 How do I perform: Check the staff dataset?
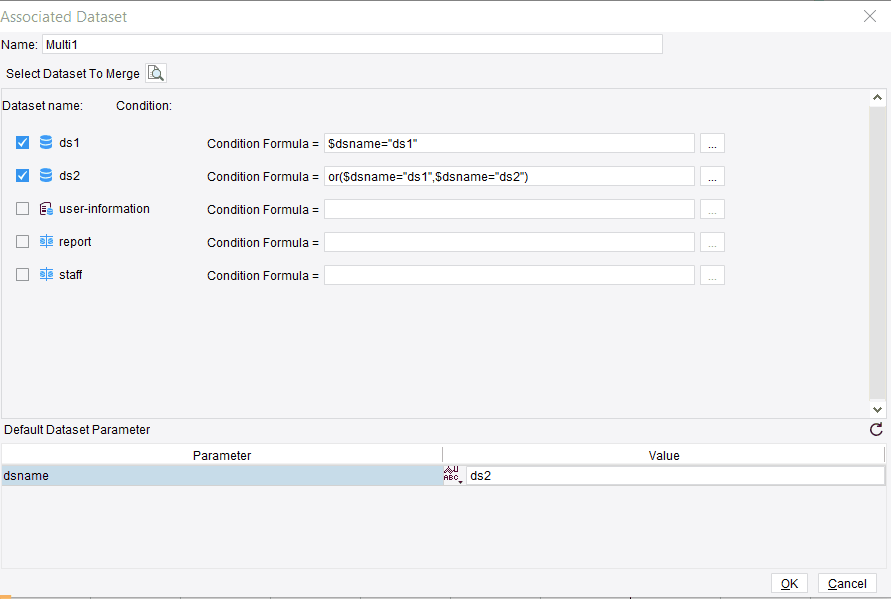pyautogui.click(x=22, y=274)
